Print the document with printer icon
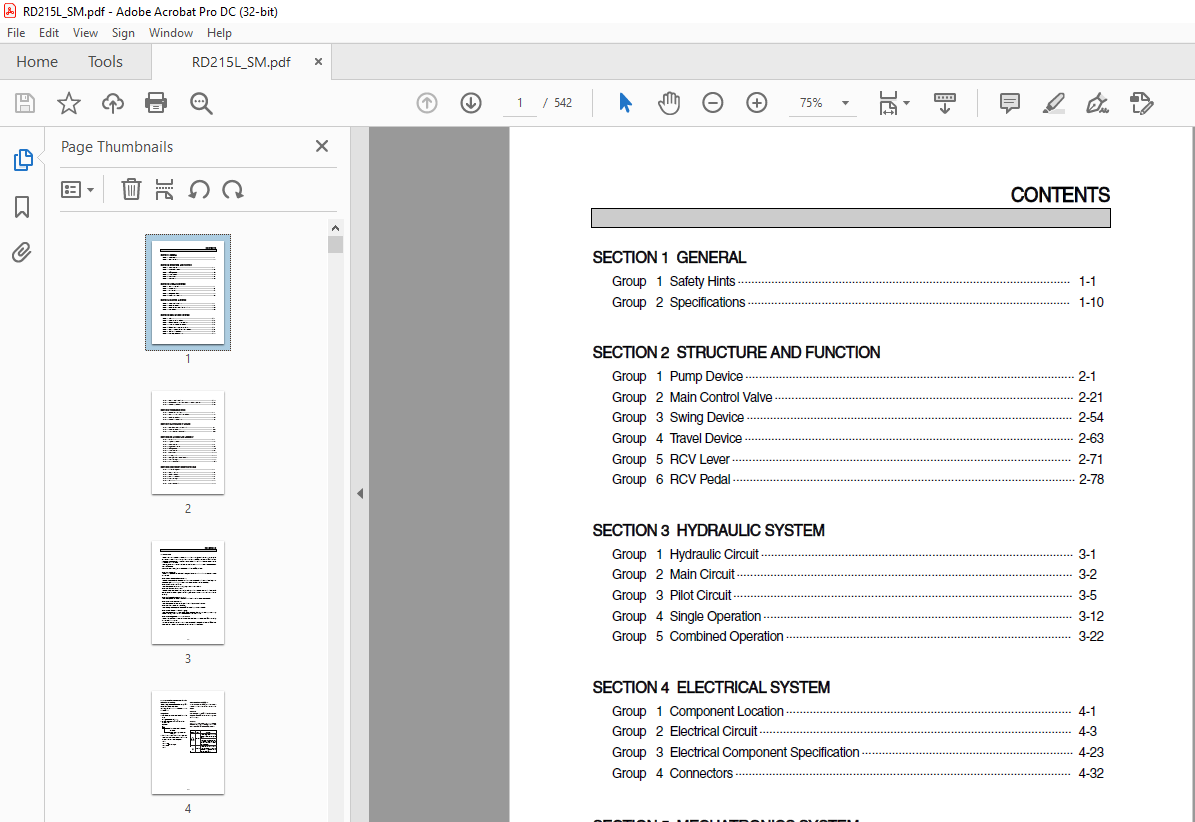 (156, 103)
